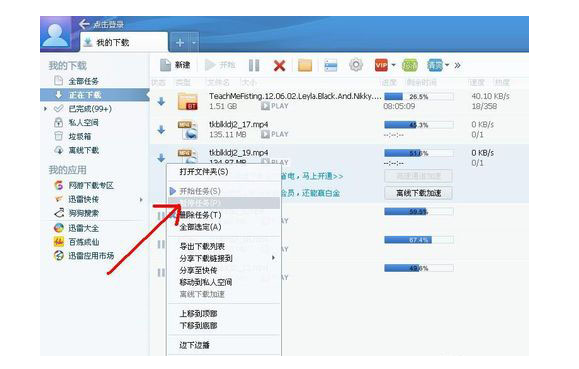Screen dimensions: 579x369
Task: Open 网游下载专区 app
Action: click(91, 185)
